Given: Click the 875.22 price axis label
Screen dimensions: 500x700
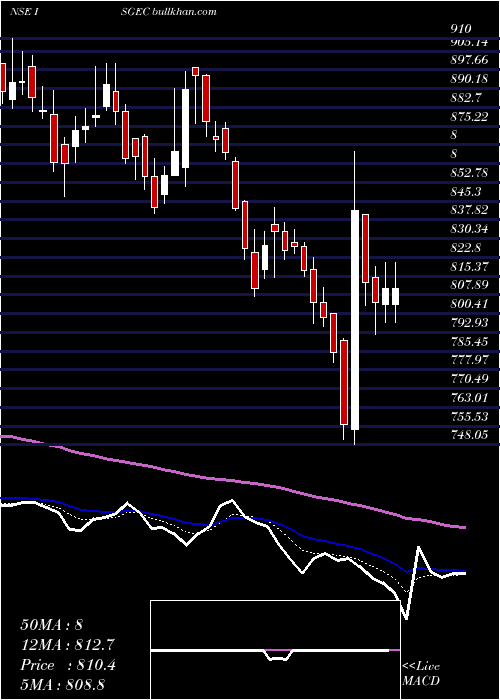Looking at the screenshot, I should coord(471,116).
